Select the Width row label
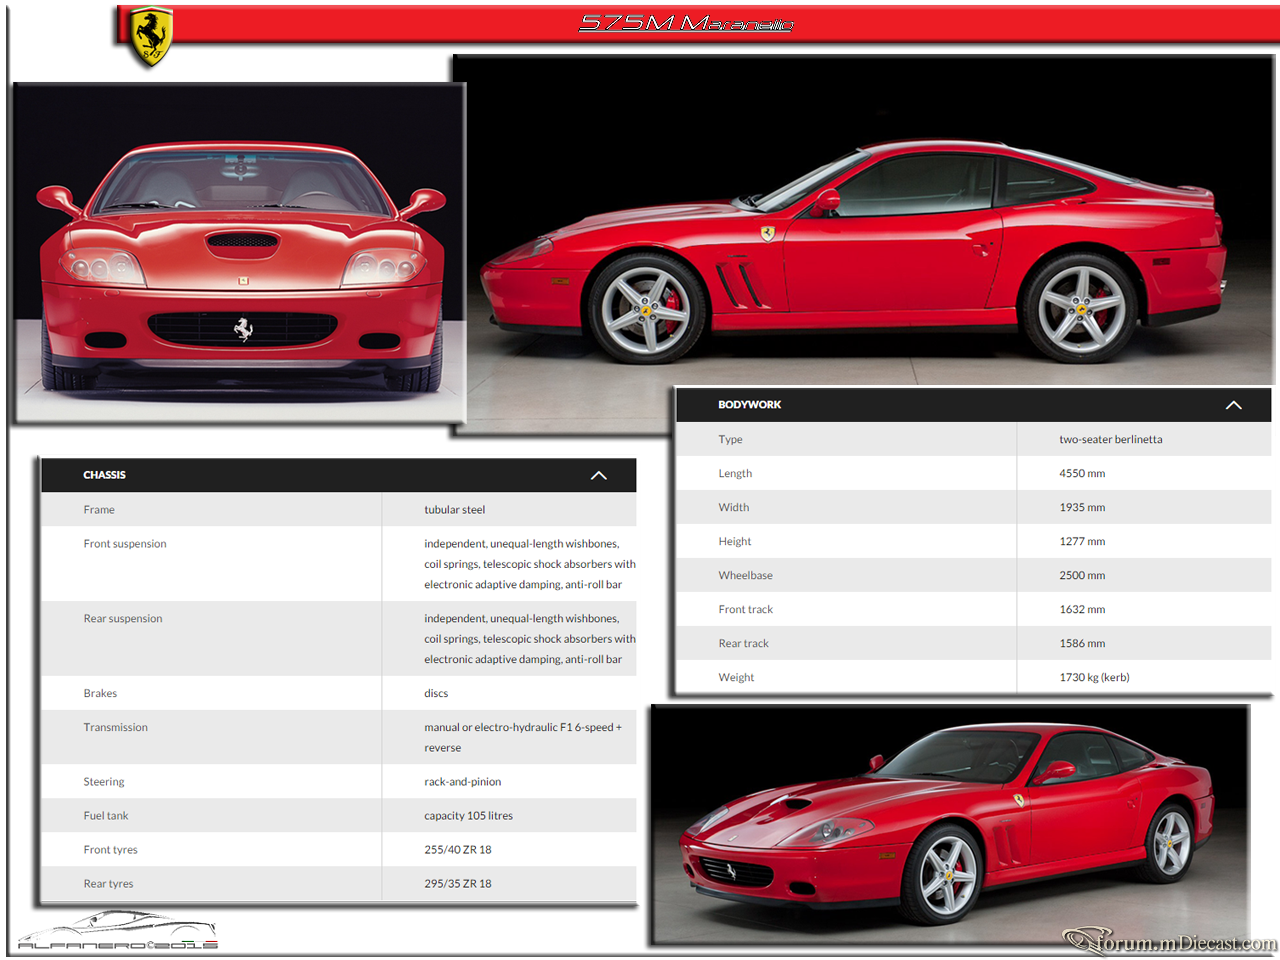Viewport: 1280px width, 960px height. pyautogui.click(x=734, y=508)
